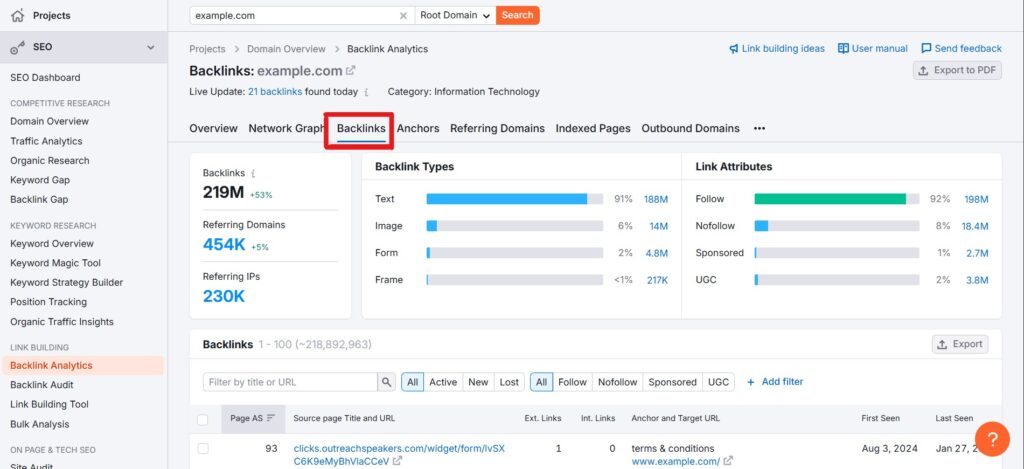Open the orange help question mark button

pyautogui.click(x=992, y=439)
